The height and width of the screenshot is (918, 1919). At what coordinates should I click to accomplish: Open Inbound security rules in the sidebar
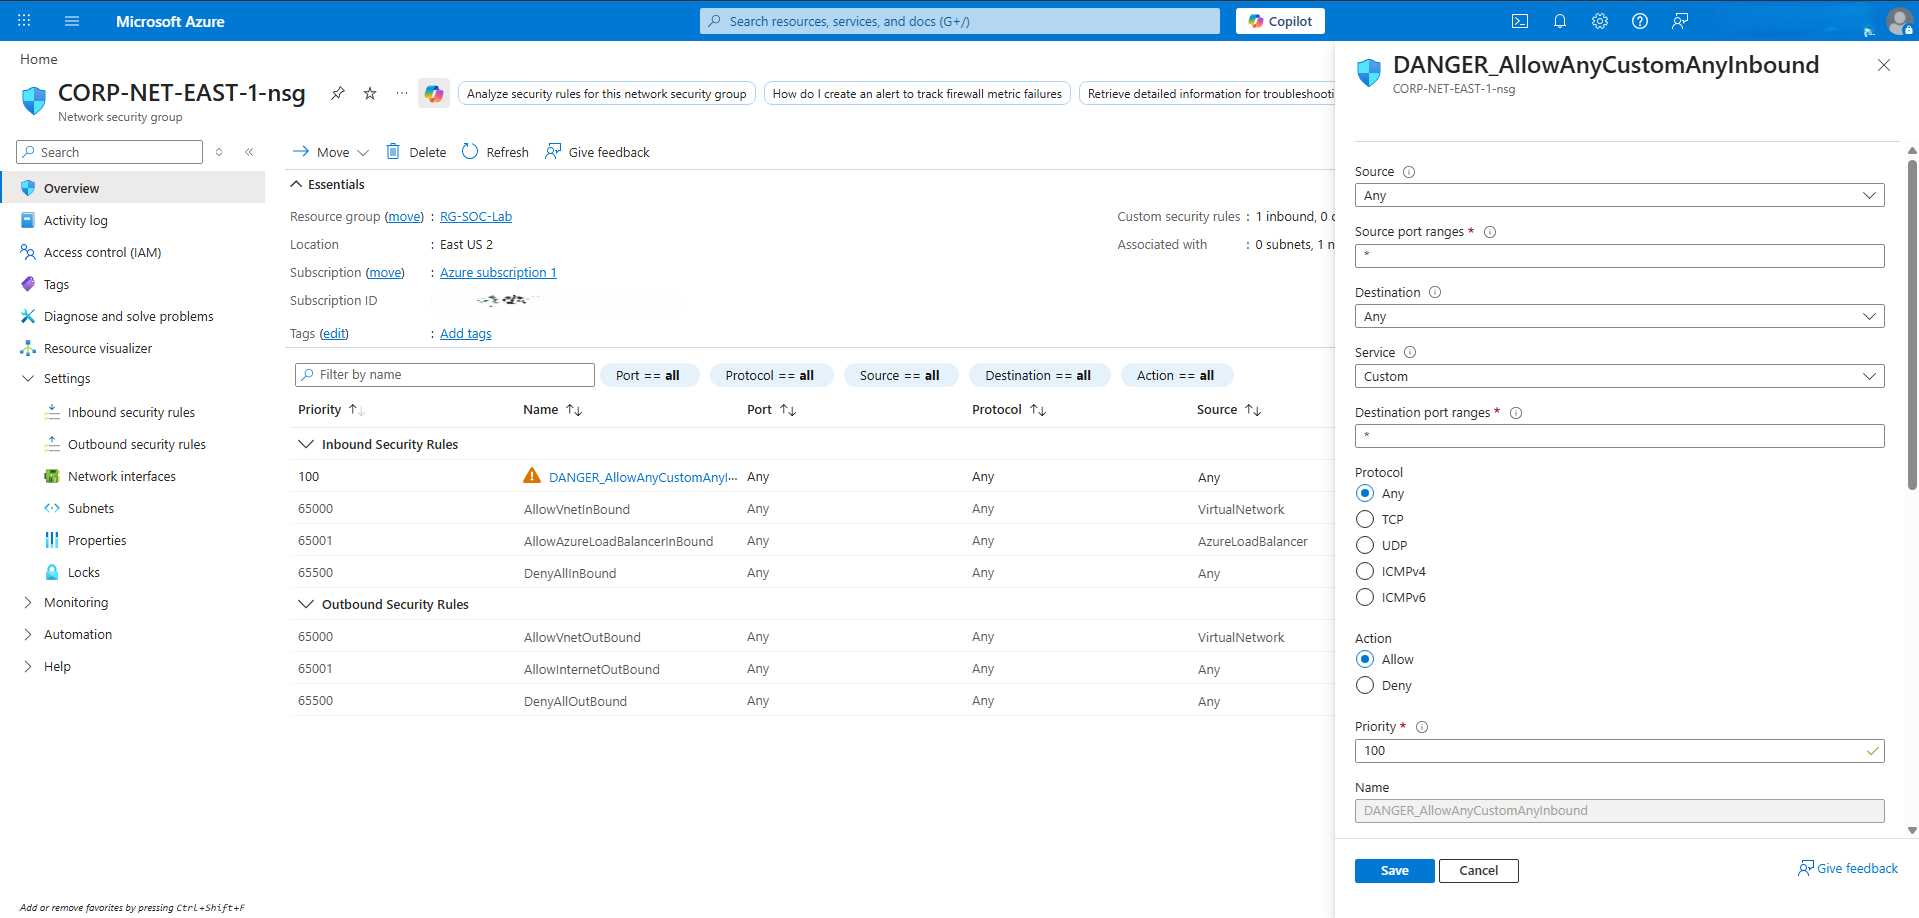[131, 412]
